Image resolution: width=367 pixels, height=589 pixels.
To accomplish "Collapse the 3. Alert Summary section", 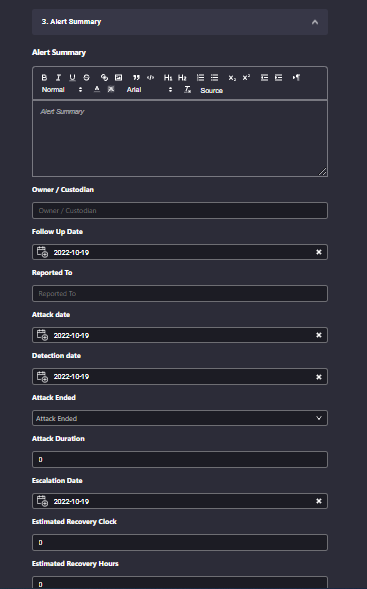I will 315,22.
